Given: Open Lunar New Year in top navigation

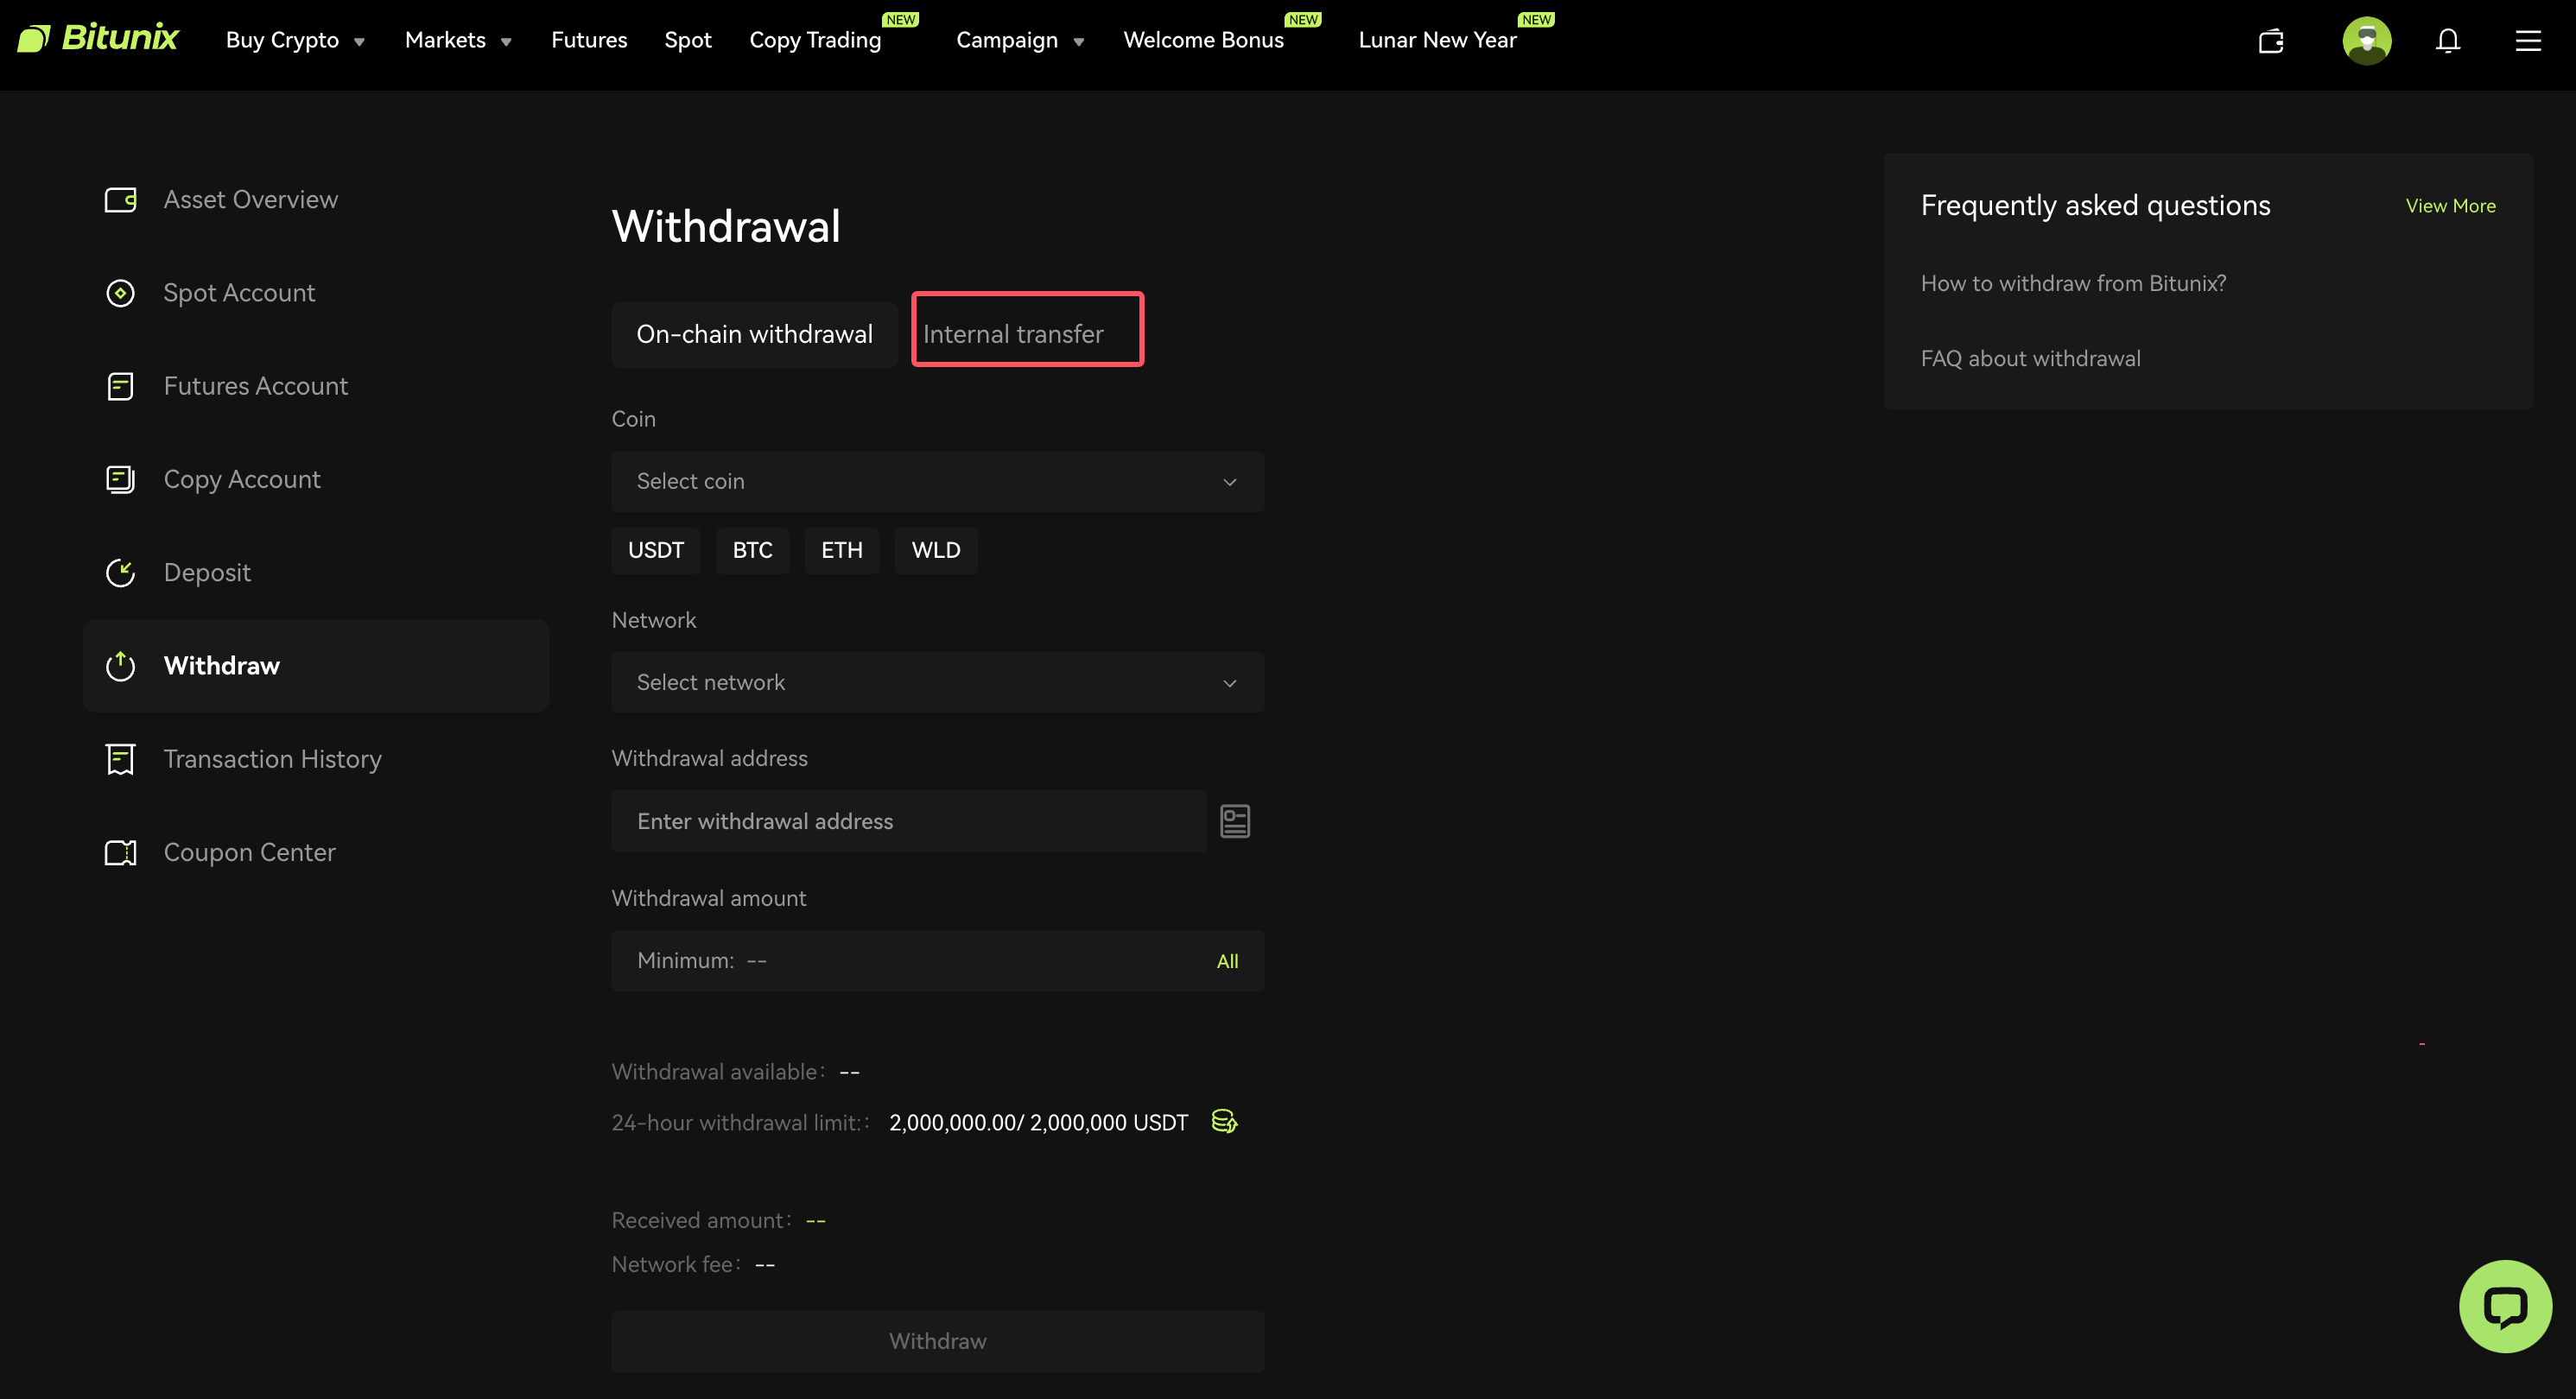Looking at the screenshot, I should 1437,40.
